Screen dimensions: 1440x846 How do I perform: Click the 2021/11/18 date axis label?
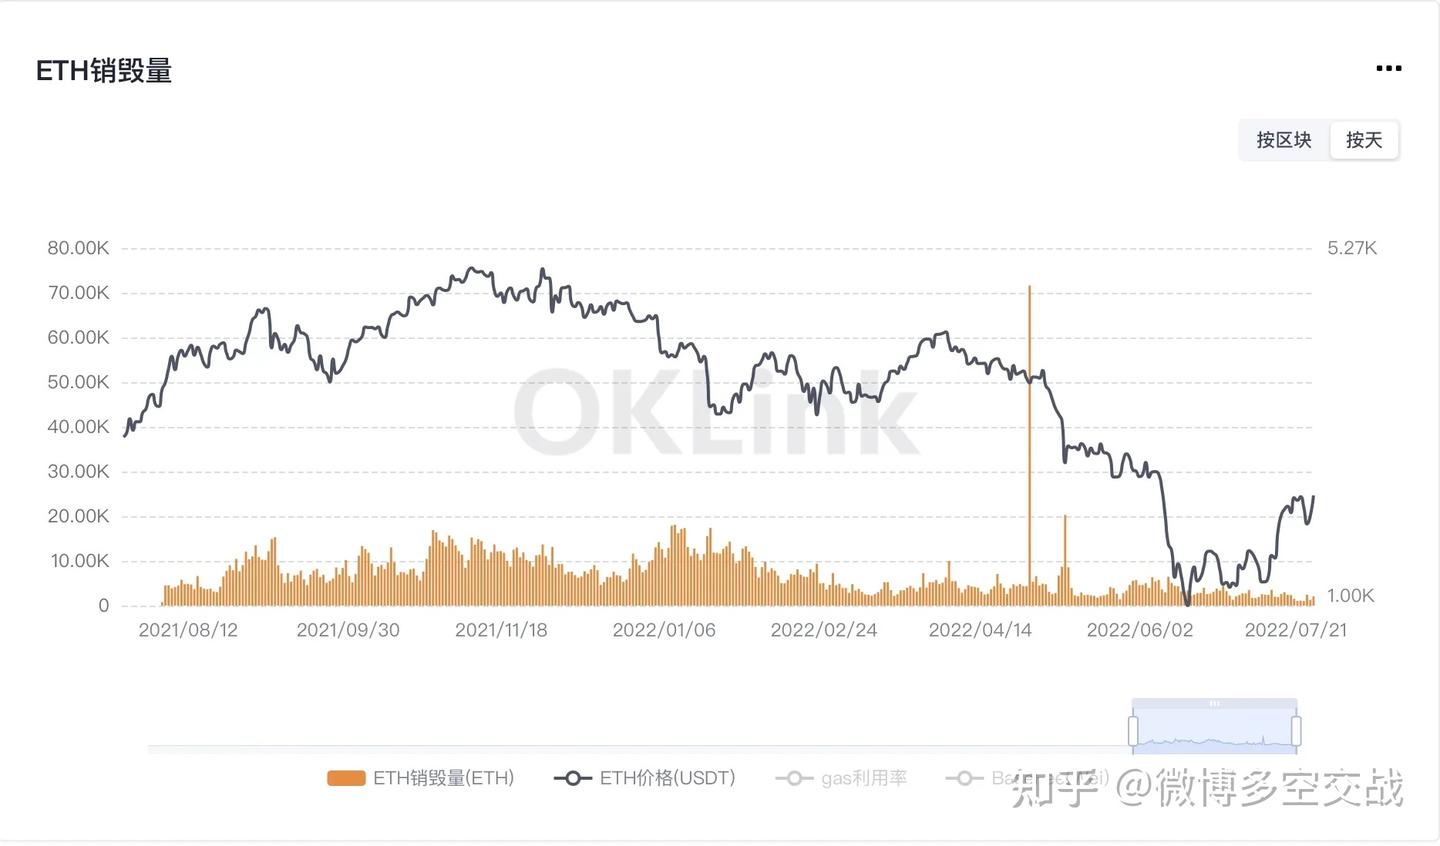501,630
